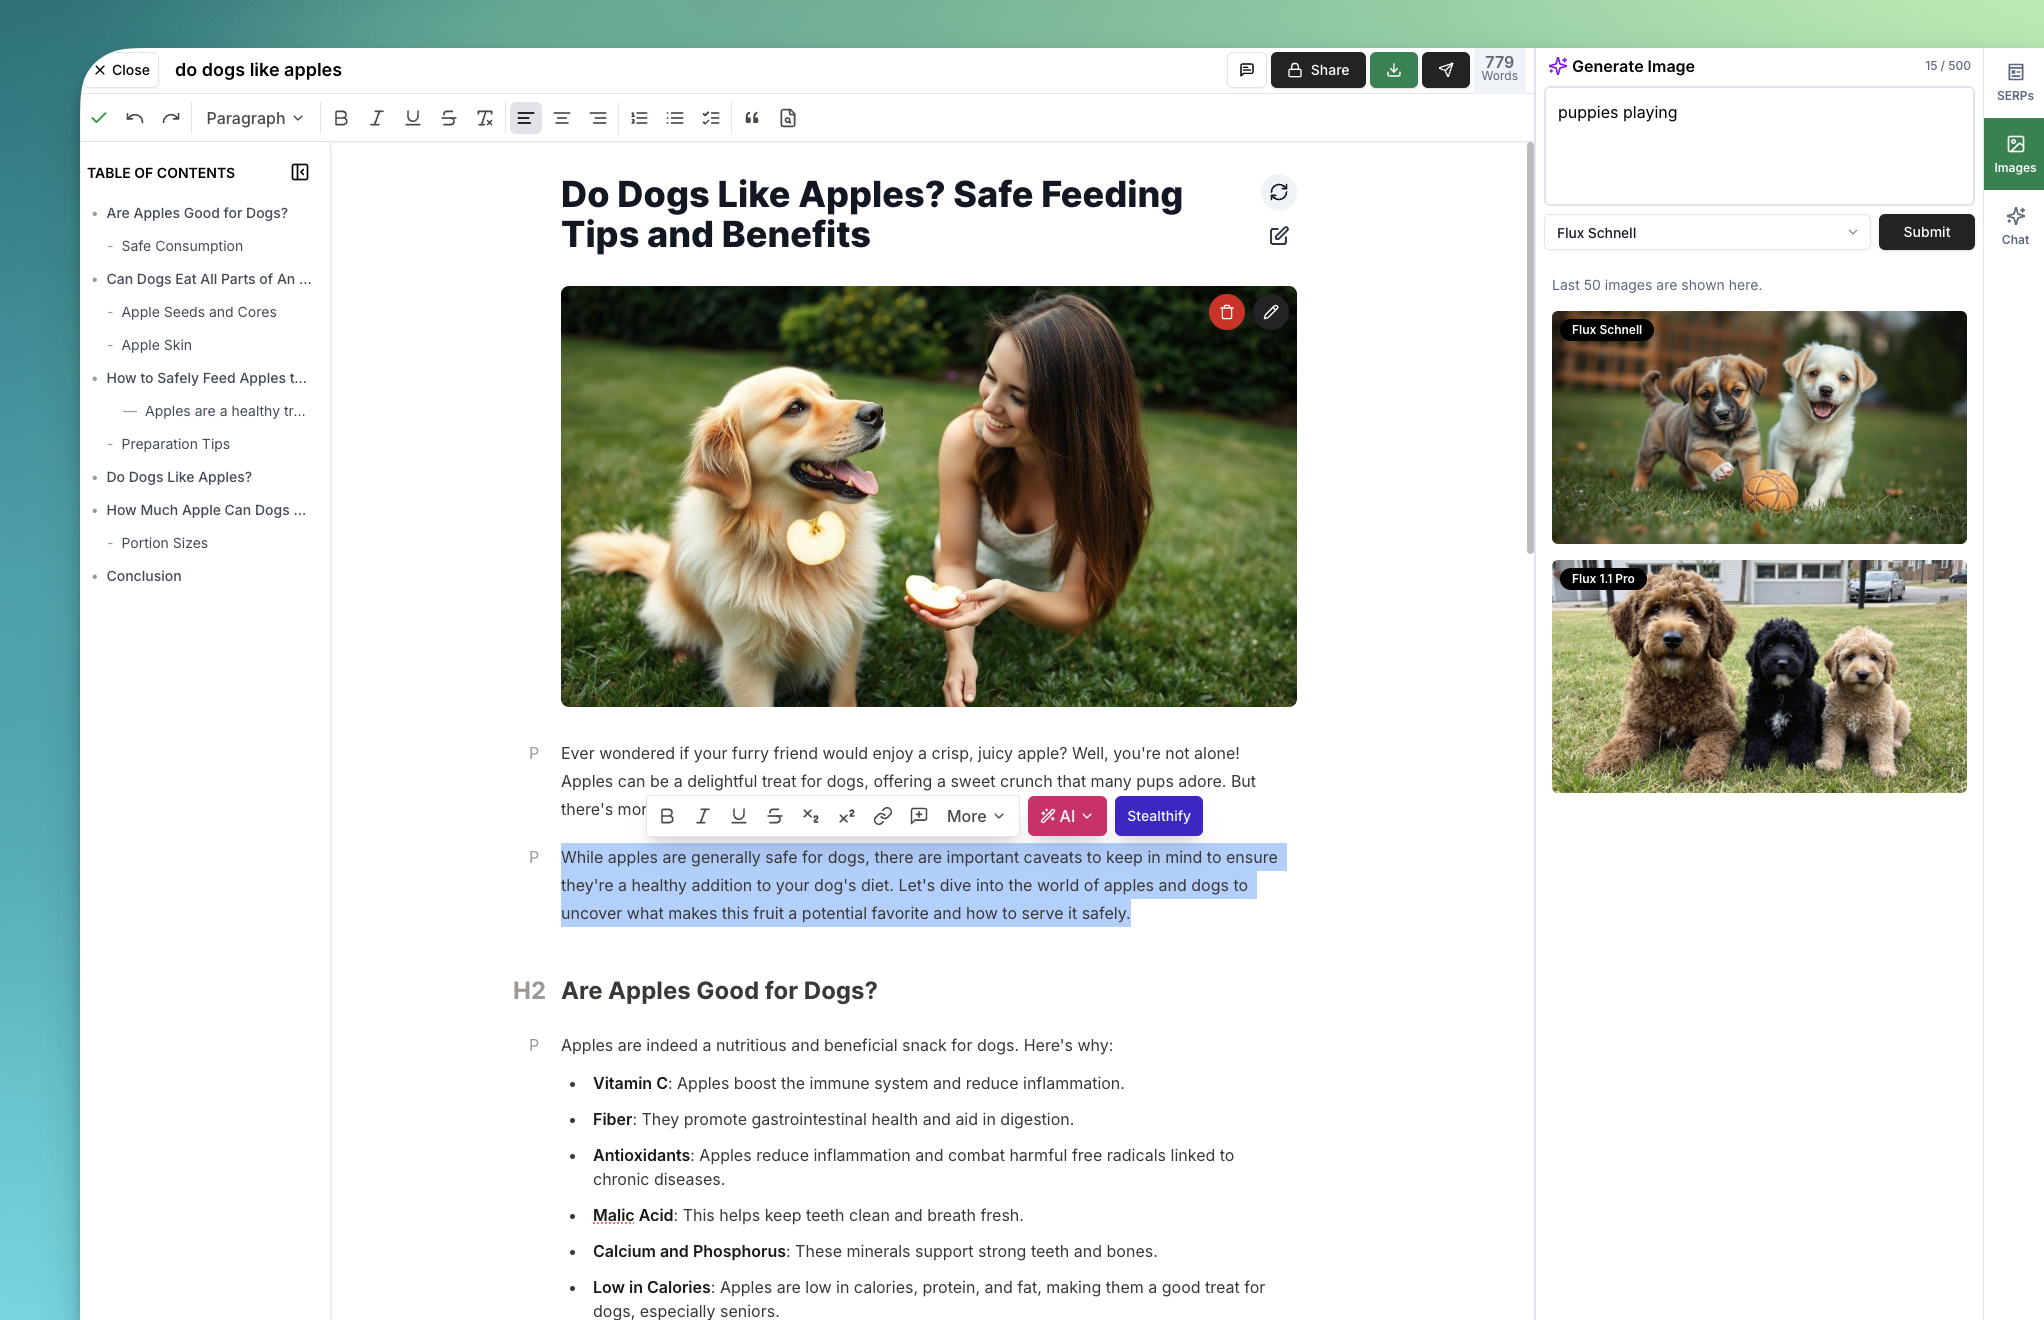Expand the Flux Schnell model dropdown

tap(1706, 233)
